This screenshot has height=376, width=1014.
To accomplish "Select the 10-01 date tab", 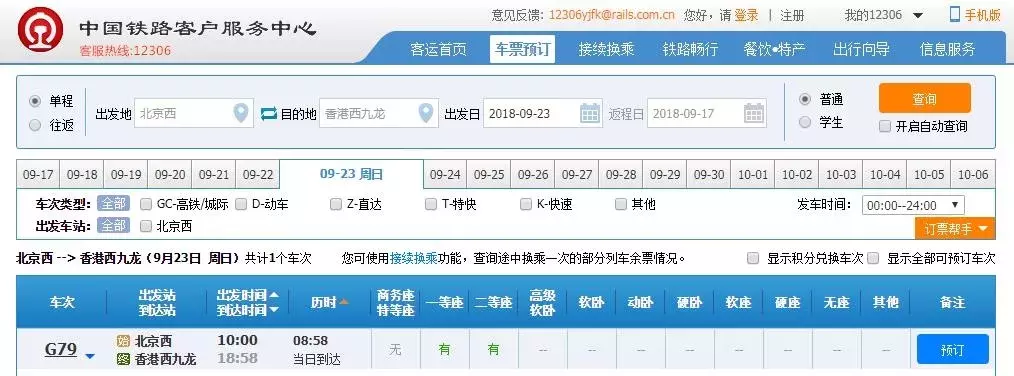I will tap(753, 175).
